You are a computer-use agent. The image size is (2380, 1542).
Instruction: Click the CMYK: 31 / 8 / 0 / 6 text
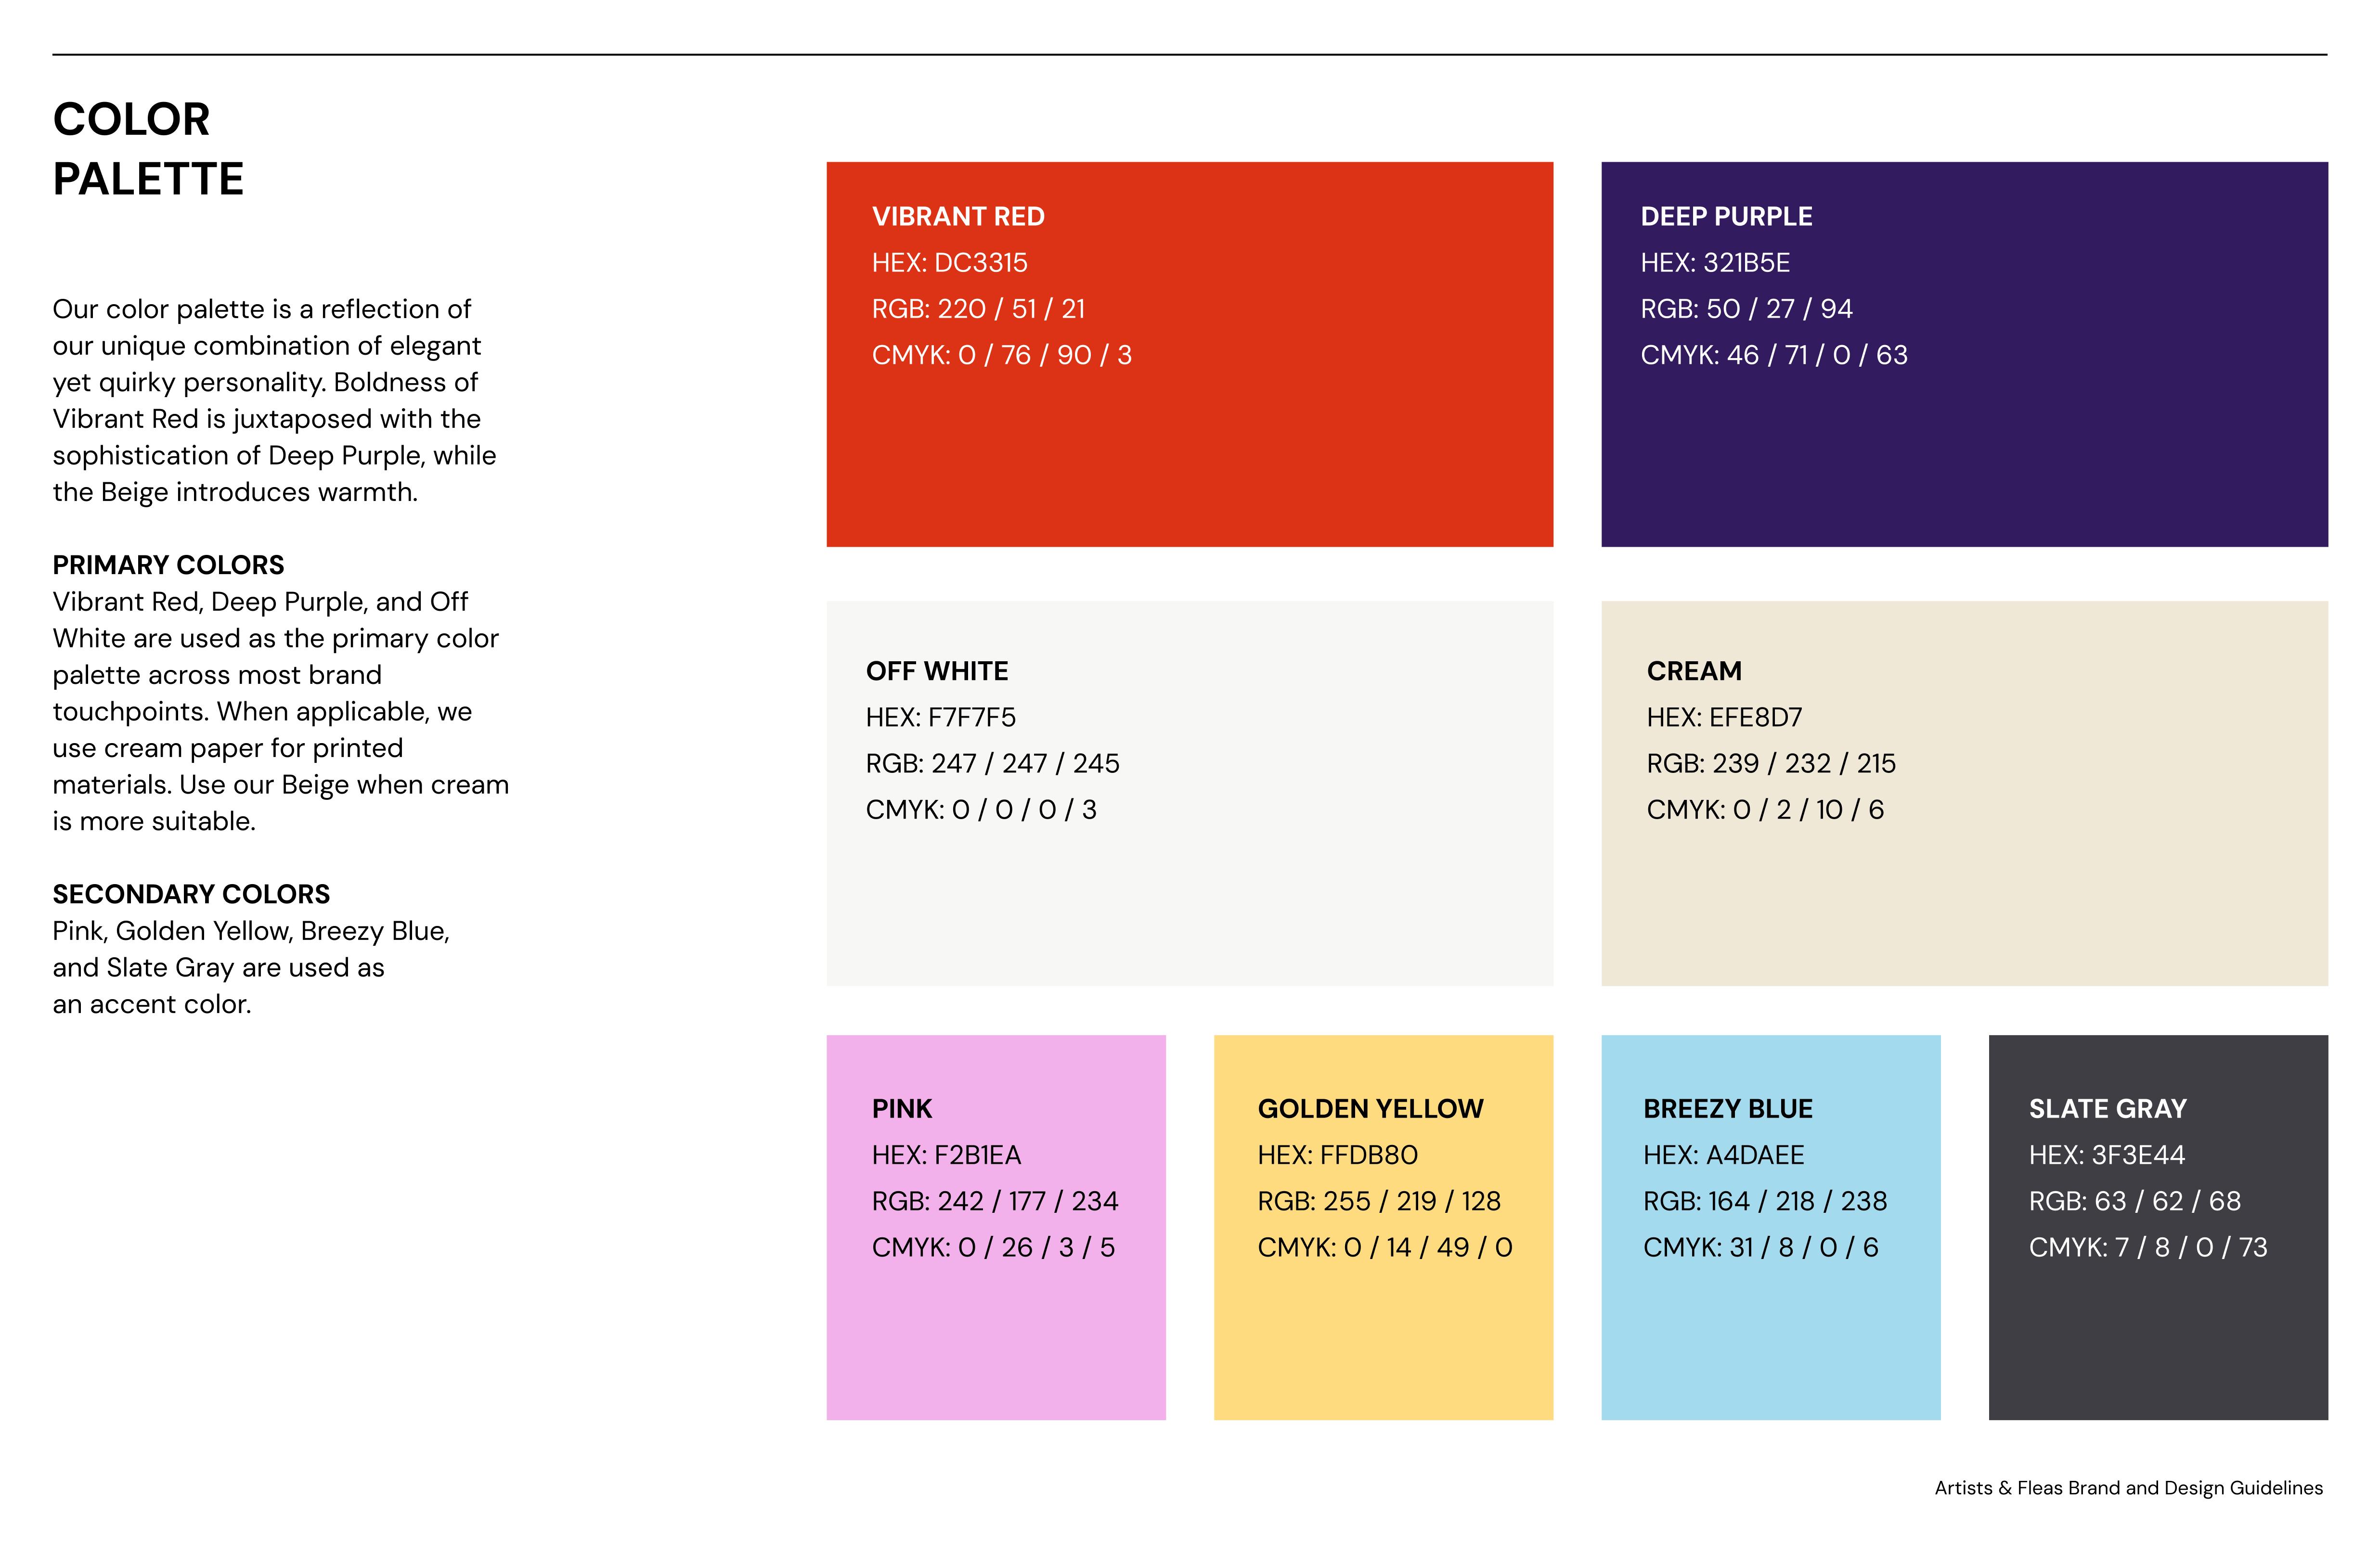point(1760,1247)
